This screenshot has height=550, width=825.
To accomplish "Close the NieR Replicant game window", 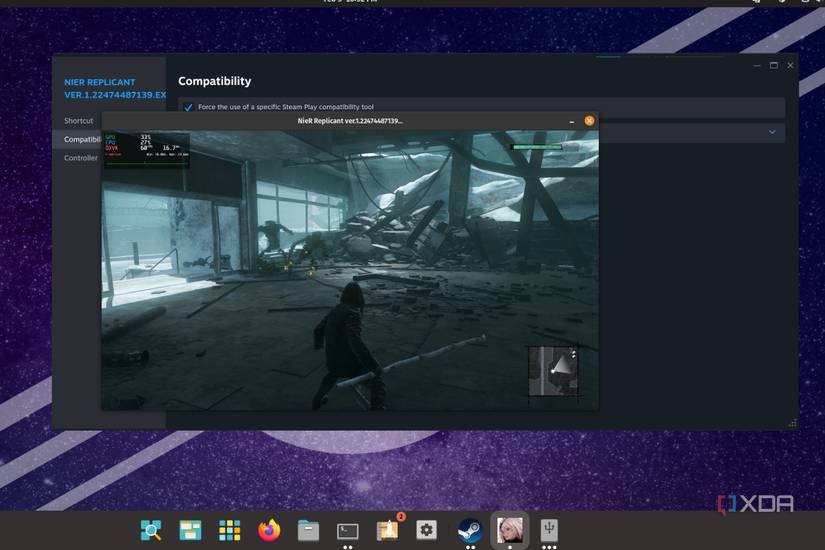I will click(x=589, y=121).
